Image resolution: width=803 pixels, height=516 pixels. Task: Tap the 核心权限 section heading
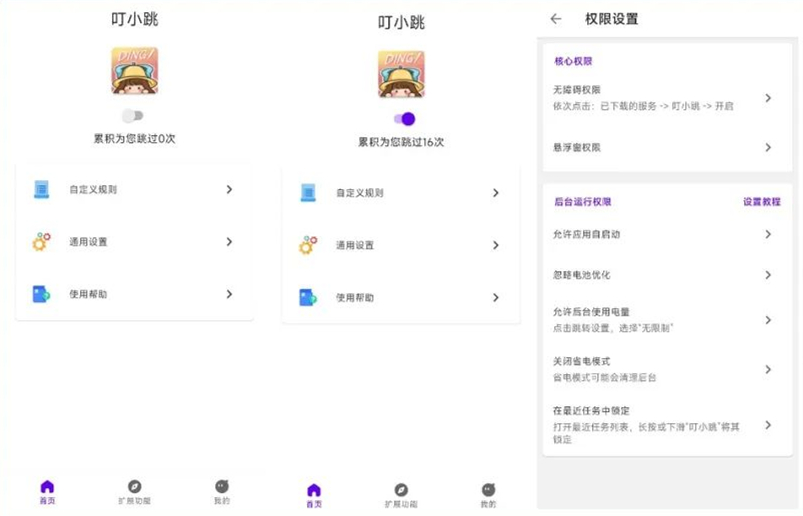[573, 61]
